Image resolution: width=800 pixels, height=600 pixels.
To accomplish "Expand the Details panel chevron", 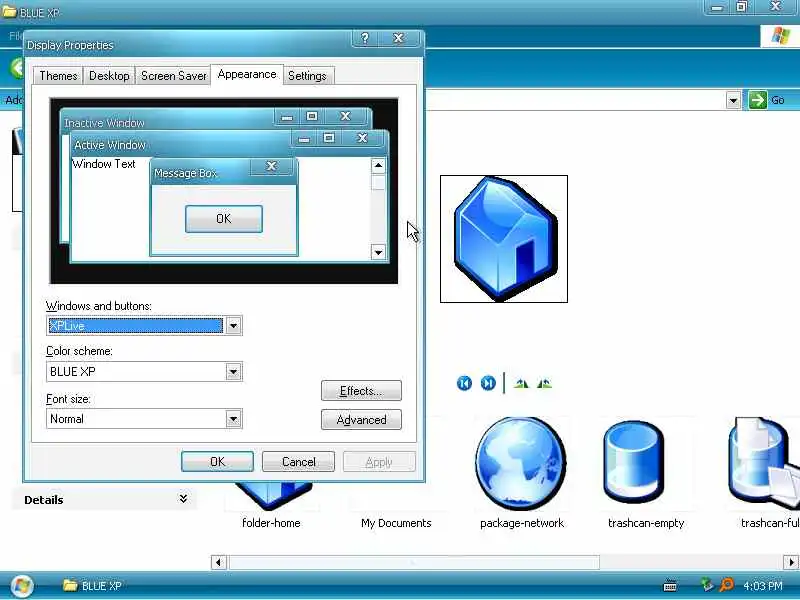I will (x=183, y=498).
